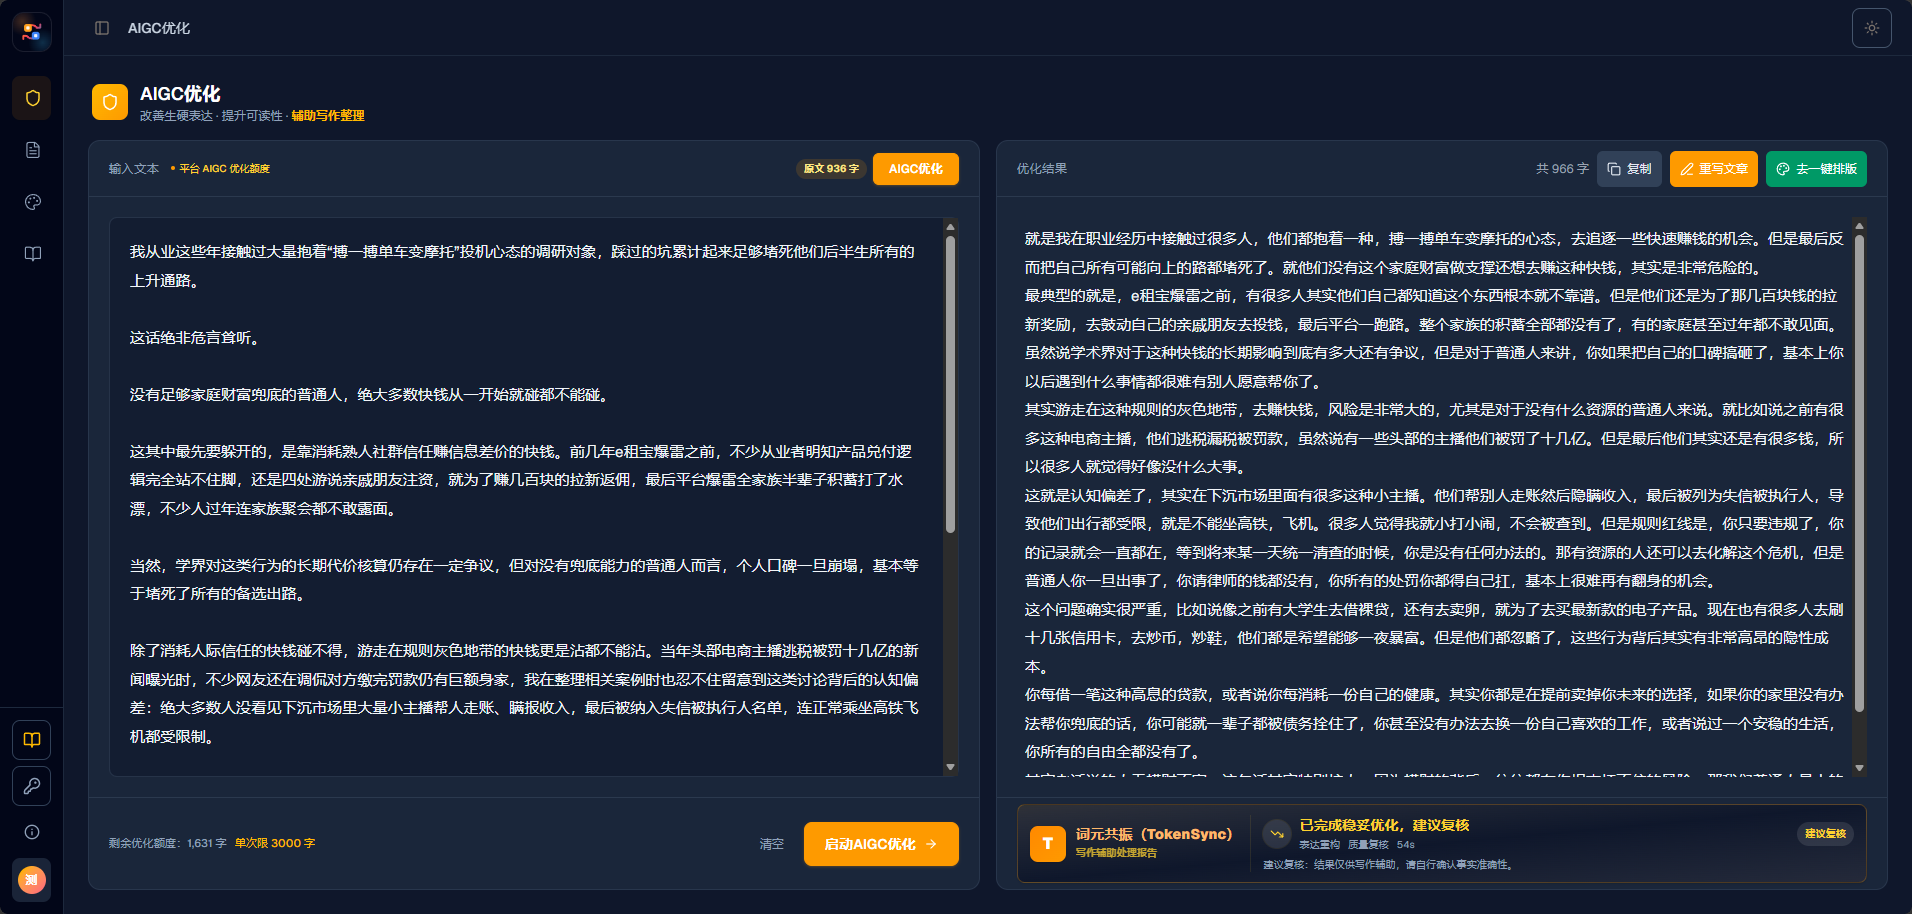
Task: Click the 剩余优化额度 quota text
Action: (168, 843)
